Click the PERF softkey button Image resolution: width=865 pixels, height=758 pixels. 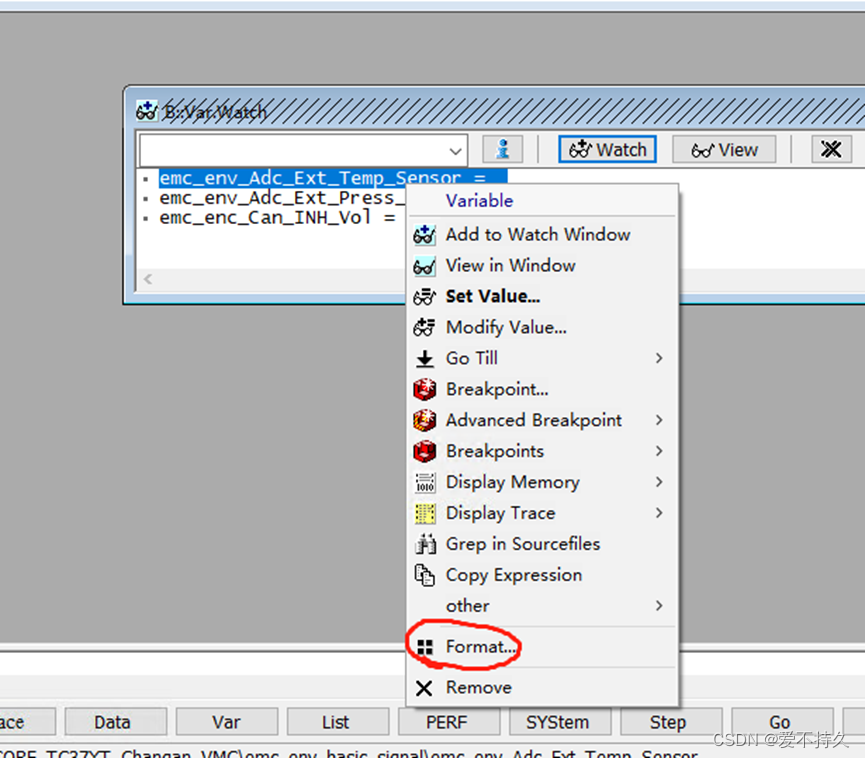[449, 722]
